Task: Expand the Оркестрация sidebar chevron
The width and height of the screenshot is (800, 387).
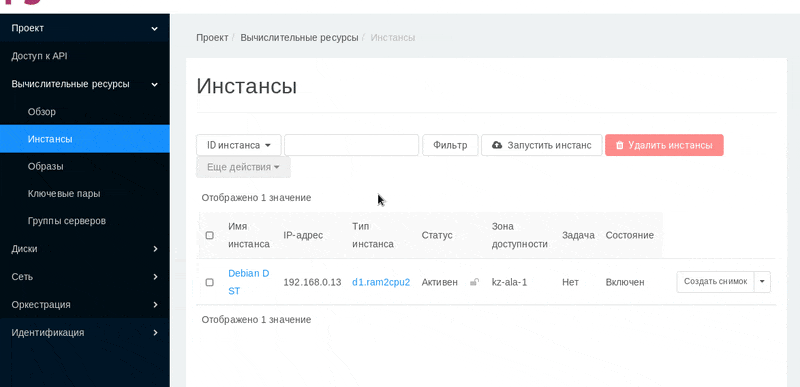Action: [x=155, y=305]
